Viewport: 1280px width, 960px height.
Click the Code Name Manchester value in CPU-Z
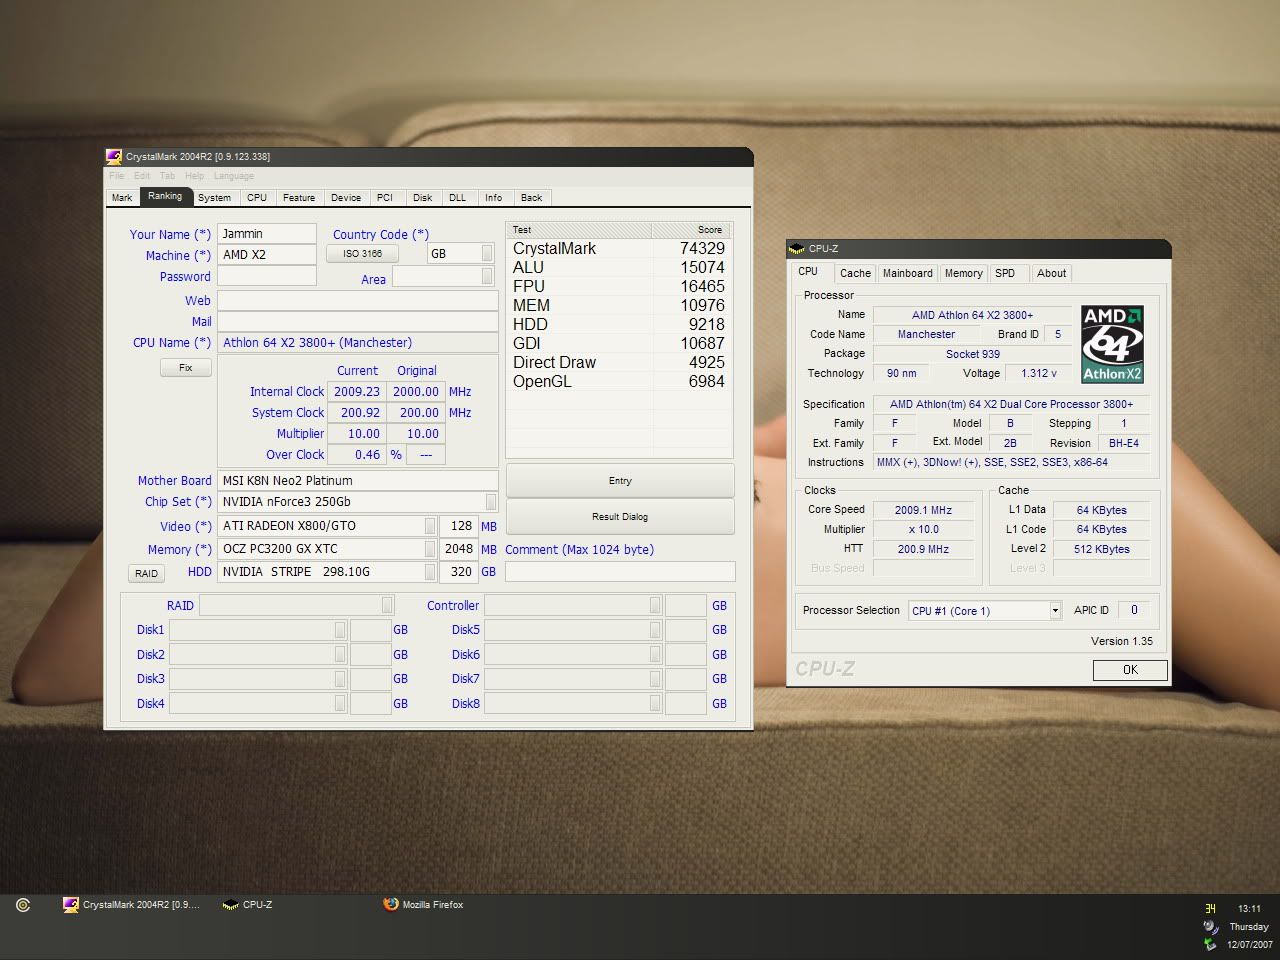coord(926,334)
